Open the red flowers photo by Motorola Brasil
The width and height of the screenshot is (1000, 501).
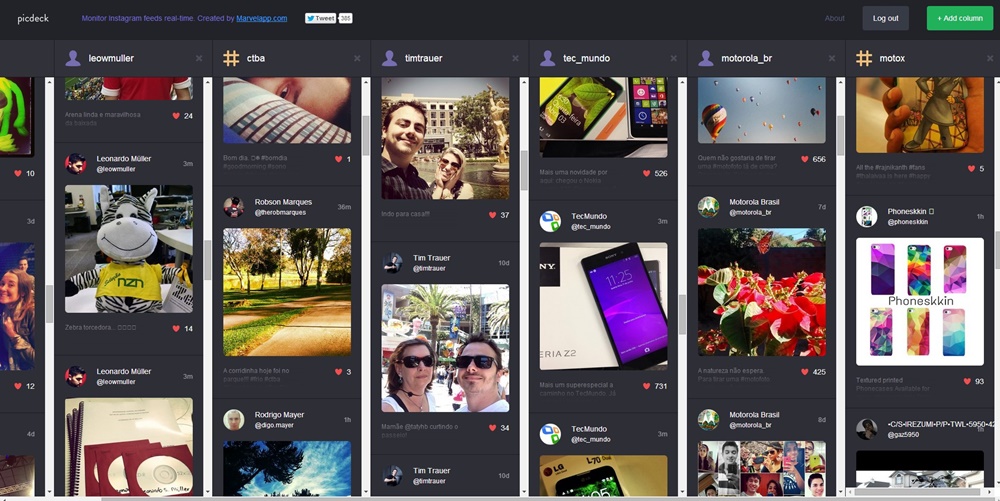coord(761,292)
